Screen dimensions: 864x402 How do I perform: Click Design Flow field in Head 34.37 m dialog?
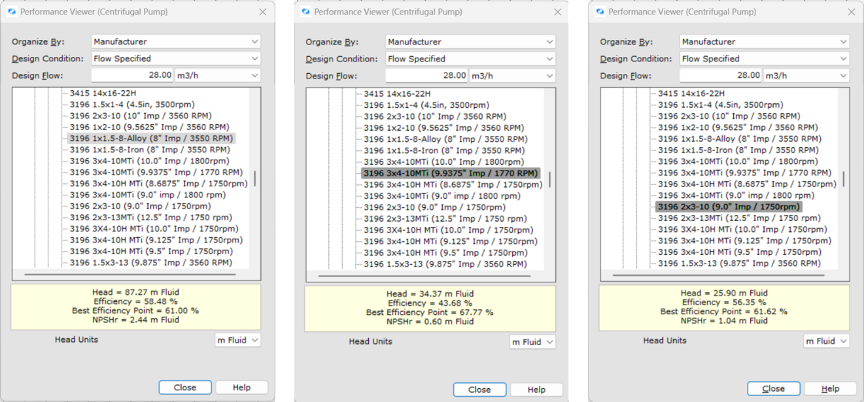424,76
